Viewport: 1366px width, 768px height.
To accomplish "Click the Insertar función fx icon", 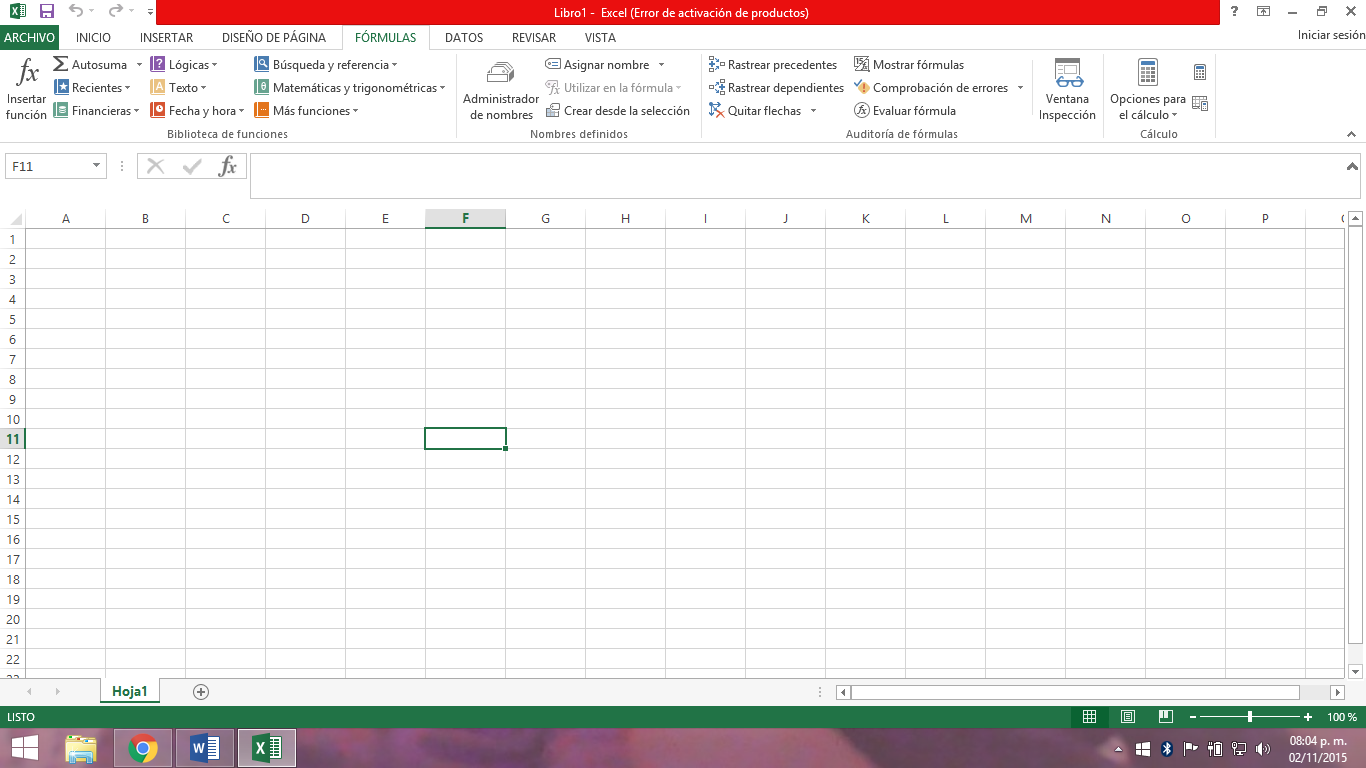I will [28, 74].
